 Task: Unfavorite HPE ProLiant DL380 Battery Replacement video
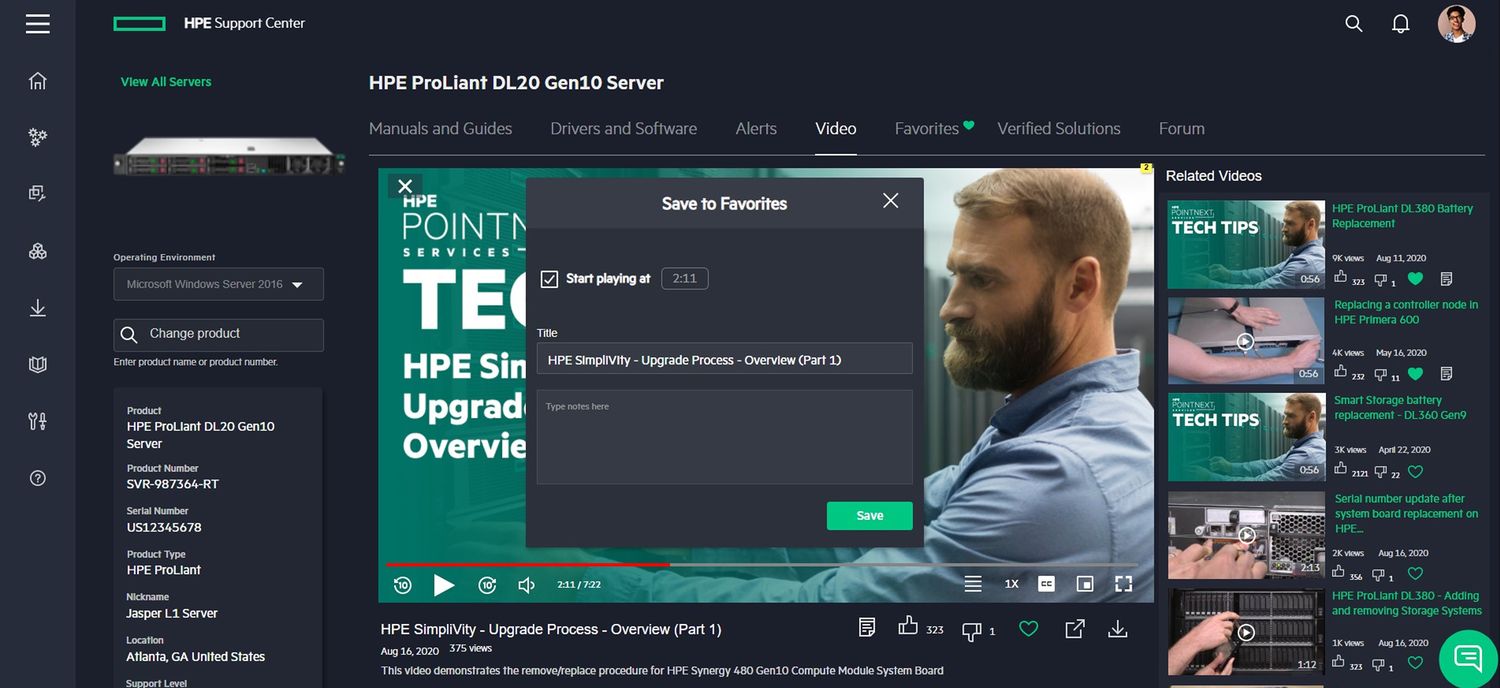click(x=1415, y=279)
